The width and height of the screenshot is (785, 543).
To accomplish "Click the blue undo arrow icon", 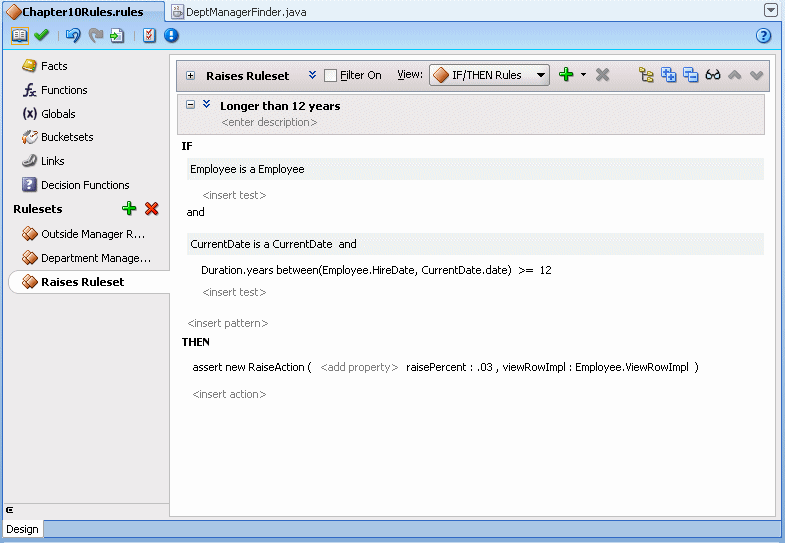I will click(73, 35).
